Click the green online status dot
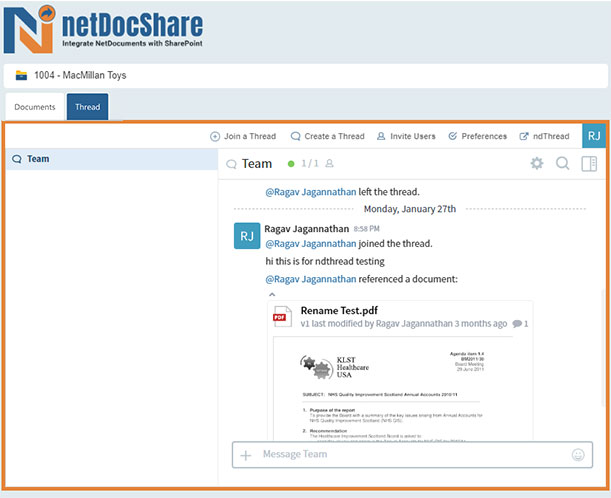611x498 pixels. click(x=291, y=164)
